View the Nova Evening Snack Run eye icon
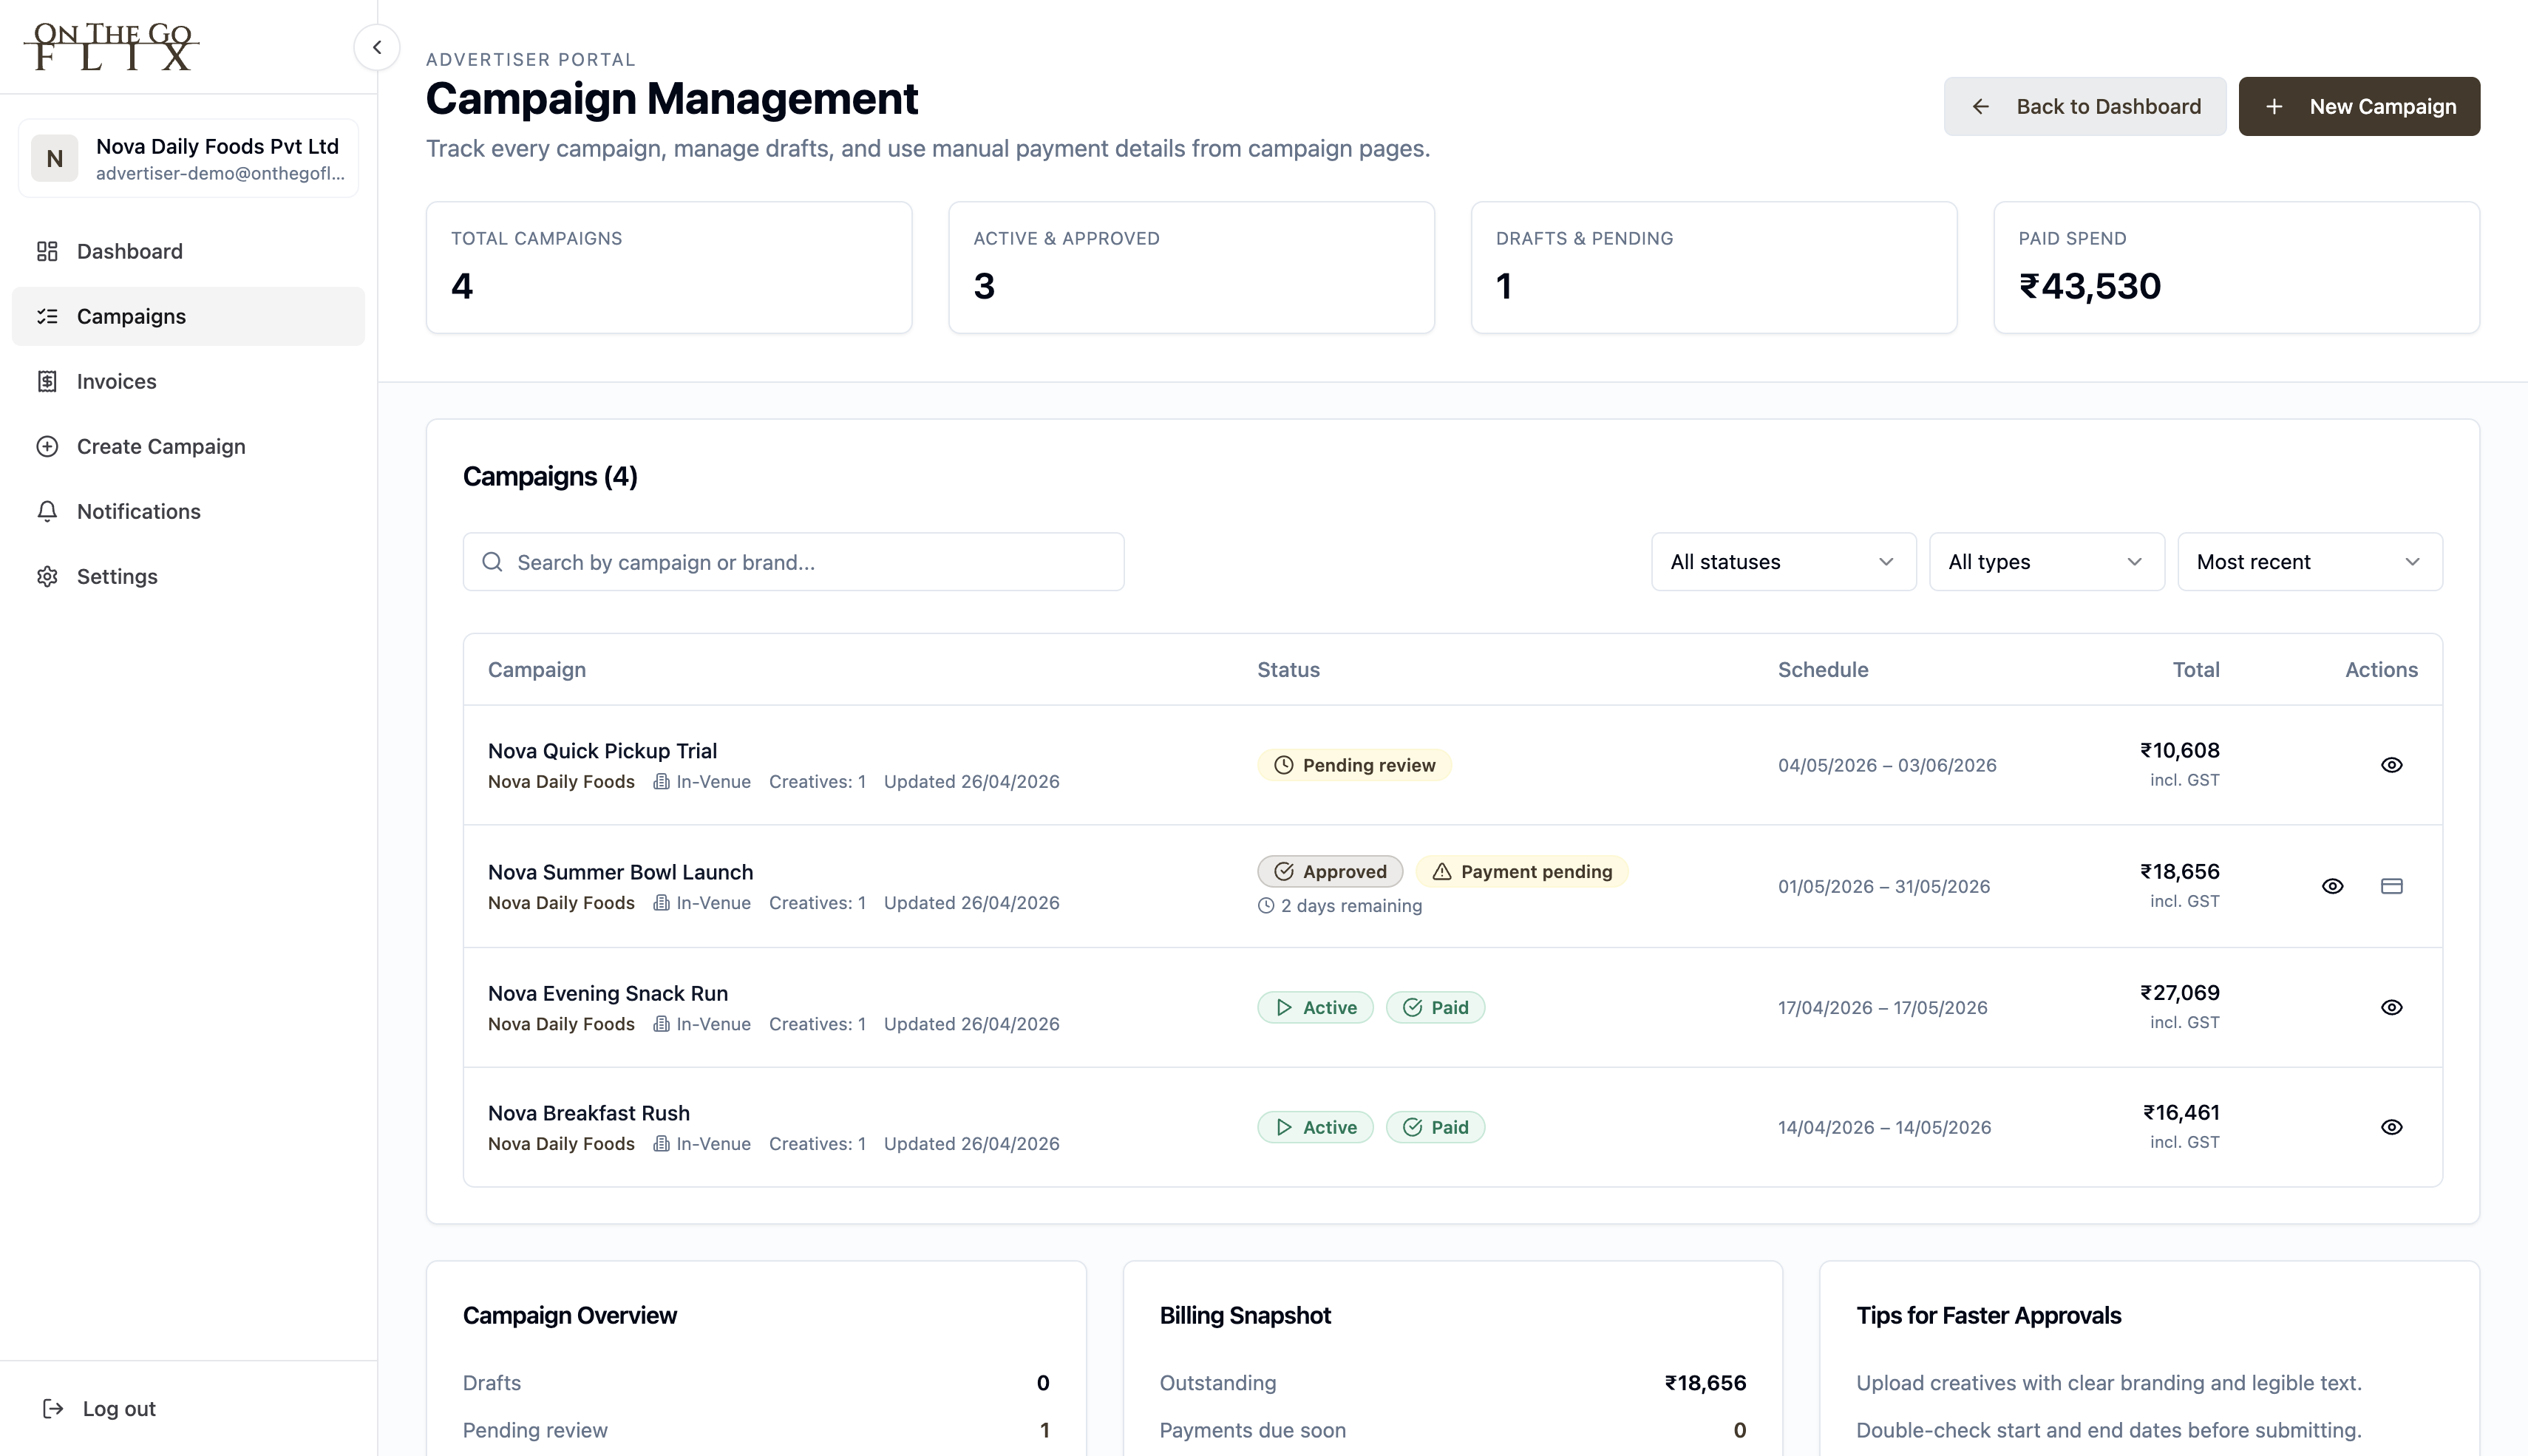This screenshot has width=2528, height=1456. [2391, 1007]
